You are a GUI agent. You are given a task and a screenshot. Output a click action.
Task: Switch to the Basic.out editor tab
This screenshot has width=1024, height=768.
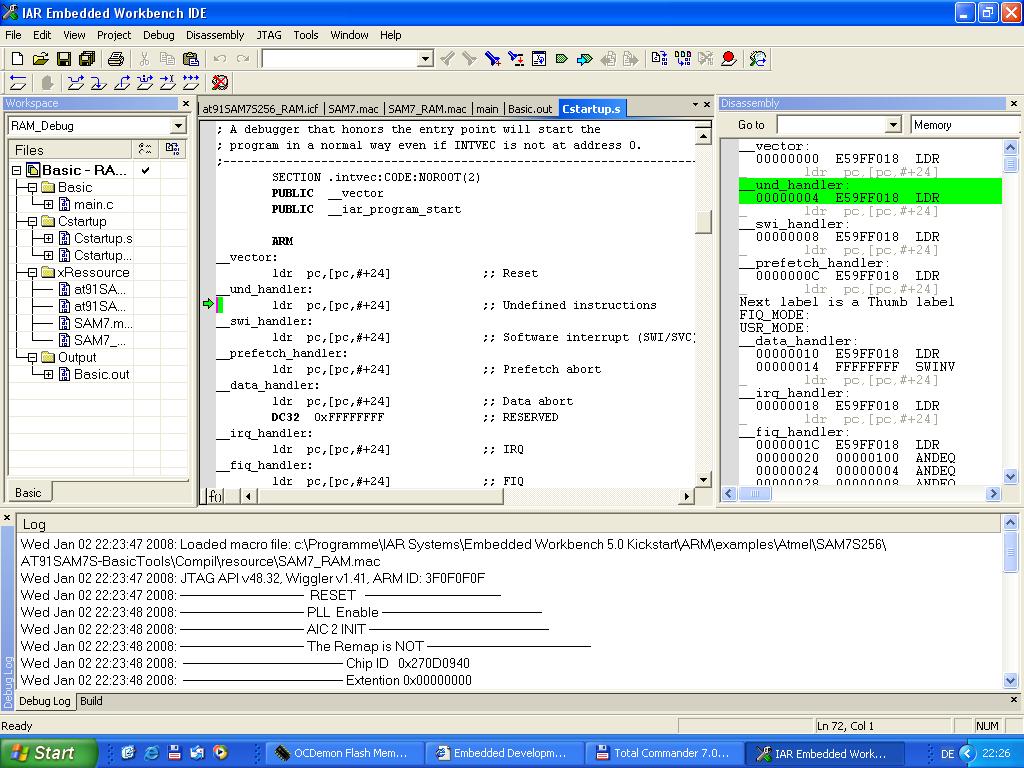(530, 109)
